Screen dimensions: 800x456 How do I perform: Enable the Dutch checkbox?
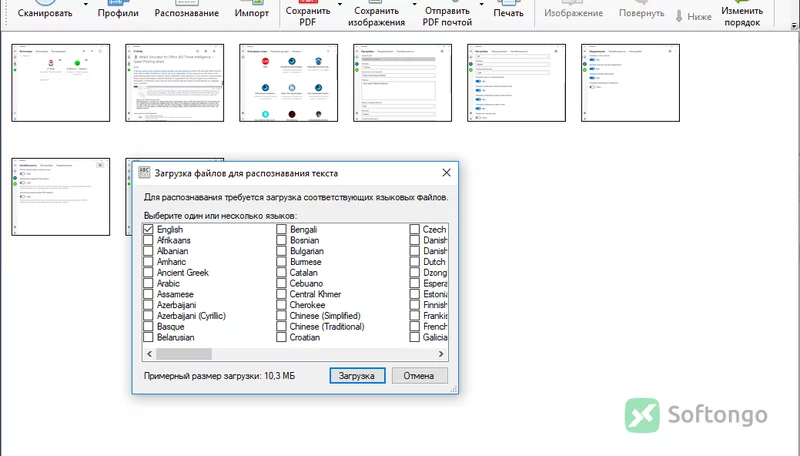pos(414,262)
